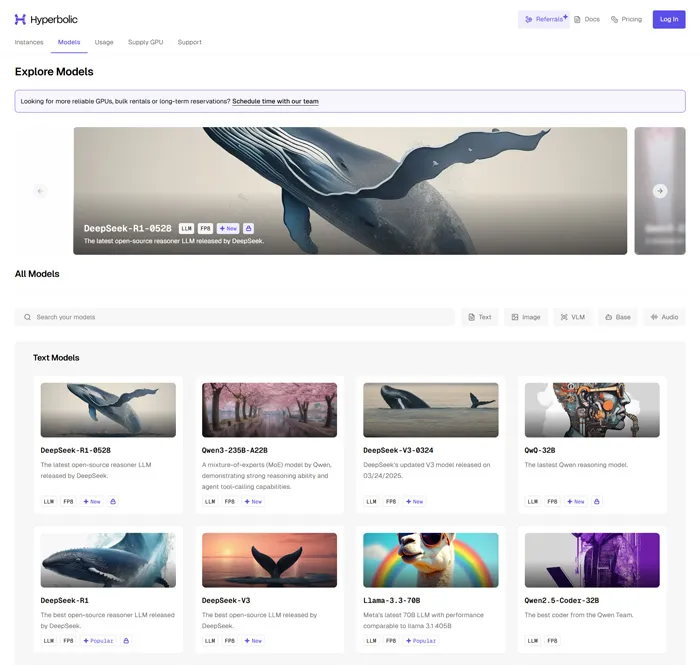The image size is (700, 665).
Task: Click the Hyperbolic logo icon
Action: (x=20, y=19)
